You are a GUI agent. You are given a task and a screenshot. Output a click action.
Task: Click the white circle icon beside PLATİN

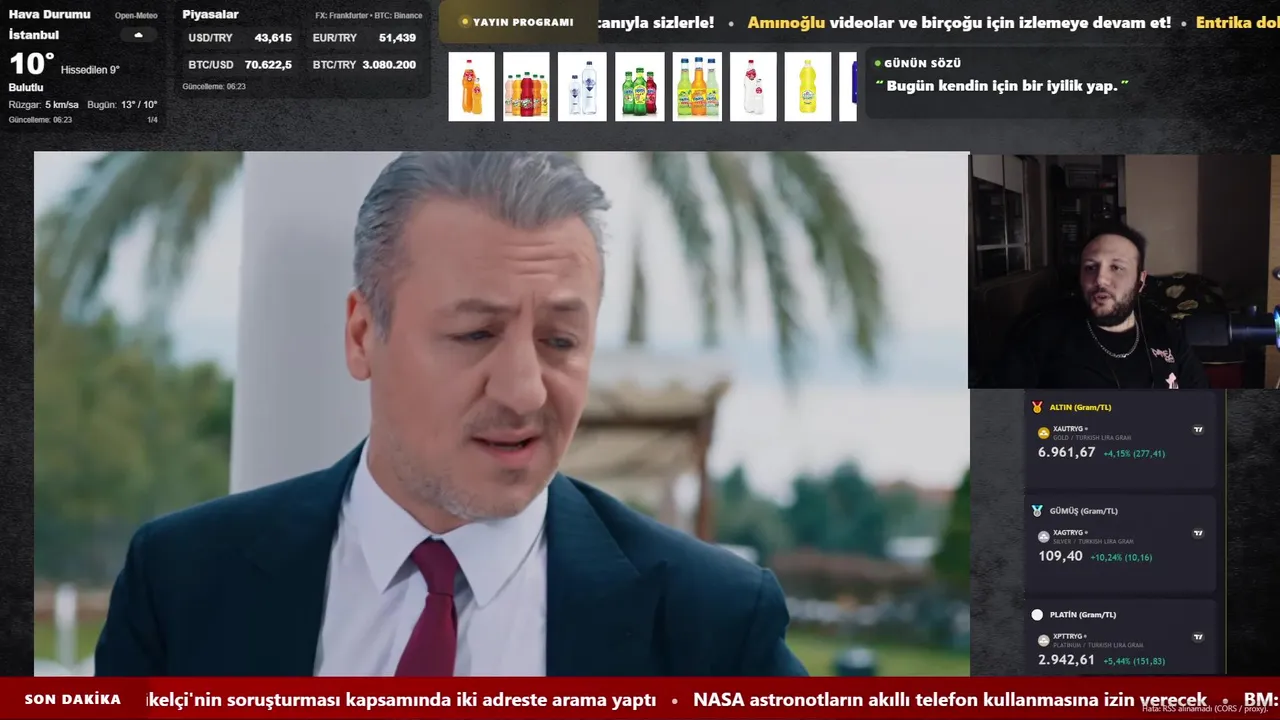[x=1037, y=615]
